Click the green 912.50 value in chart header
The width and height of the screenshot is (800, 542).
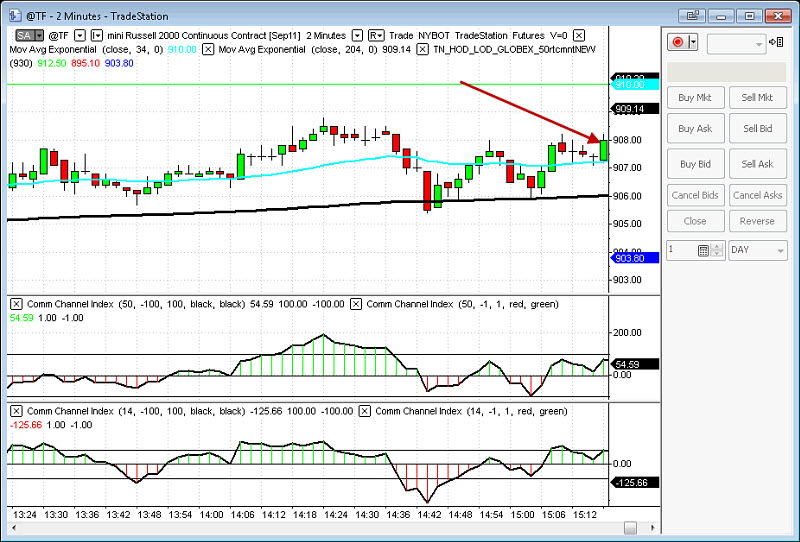coord(52,63)
